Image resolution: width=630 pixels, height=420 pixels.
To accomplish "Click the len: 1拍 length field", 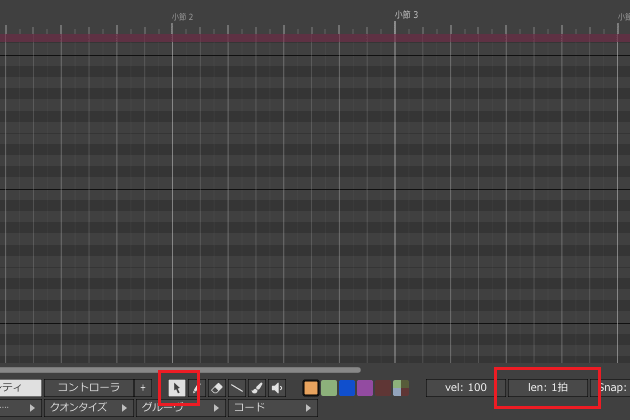I will tap(548, 387).
